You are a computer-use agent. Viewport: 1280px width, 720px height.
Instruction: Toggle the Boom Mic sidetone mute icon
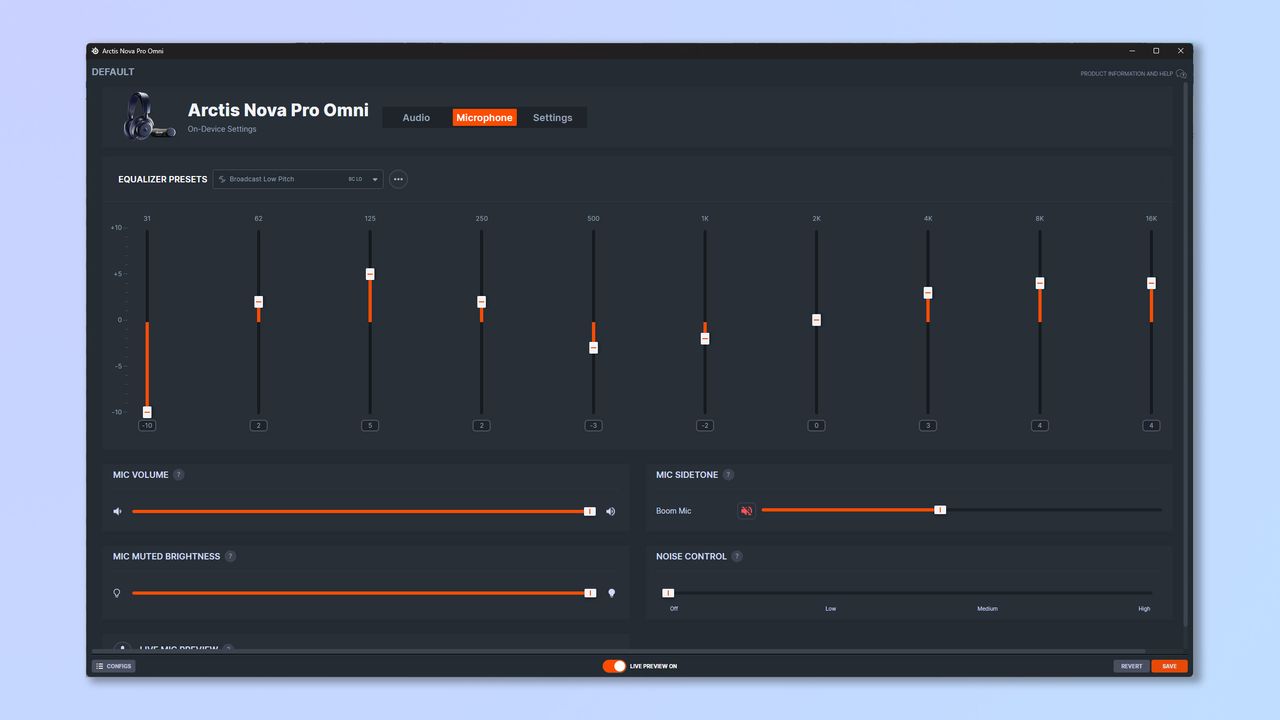746,511
